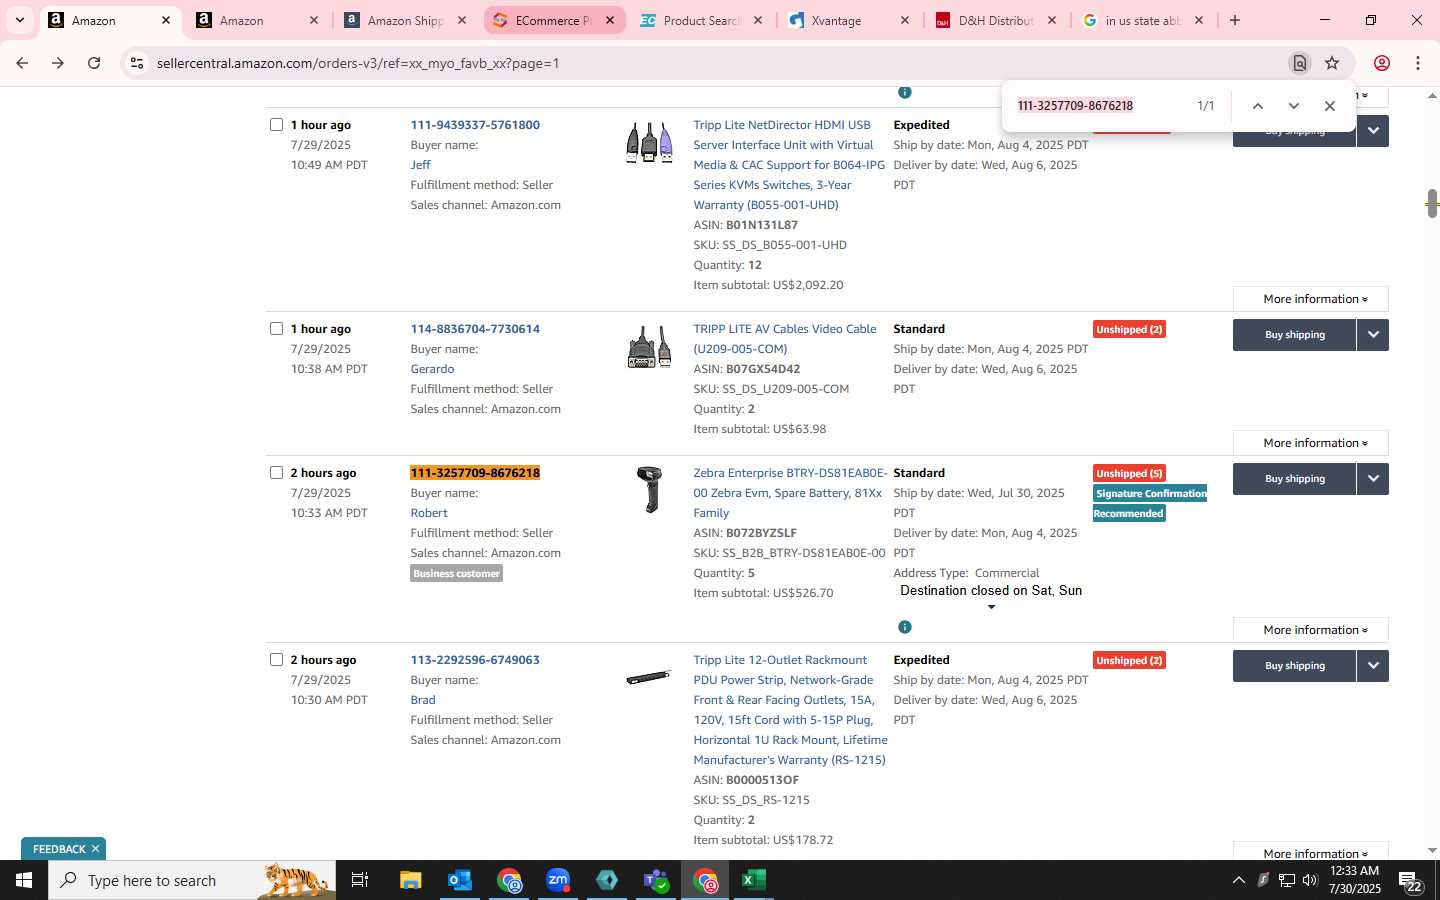Open TRIPP LITE AV Cables Video Cable link
Viewport: 1440px width, 900px height.
pyautogui.click(x=785, y=339)
